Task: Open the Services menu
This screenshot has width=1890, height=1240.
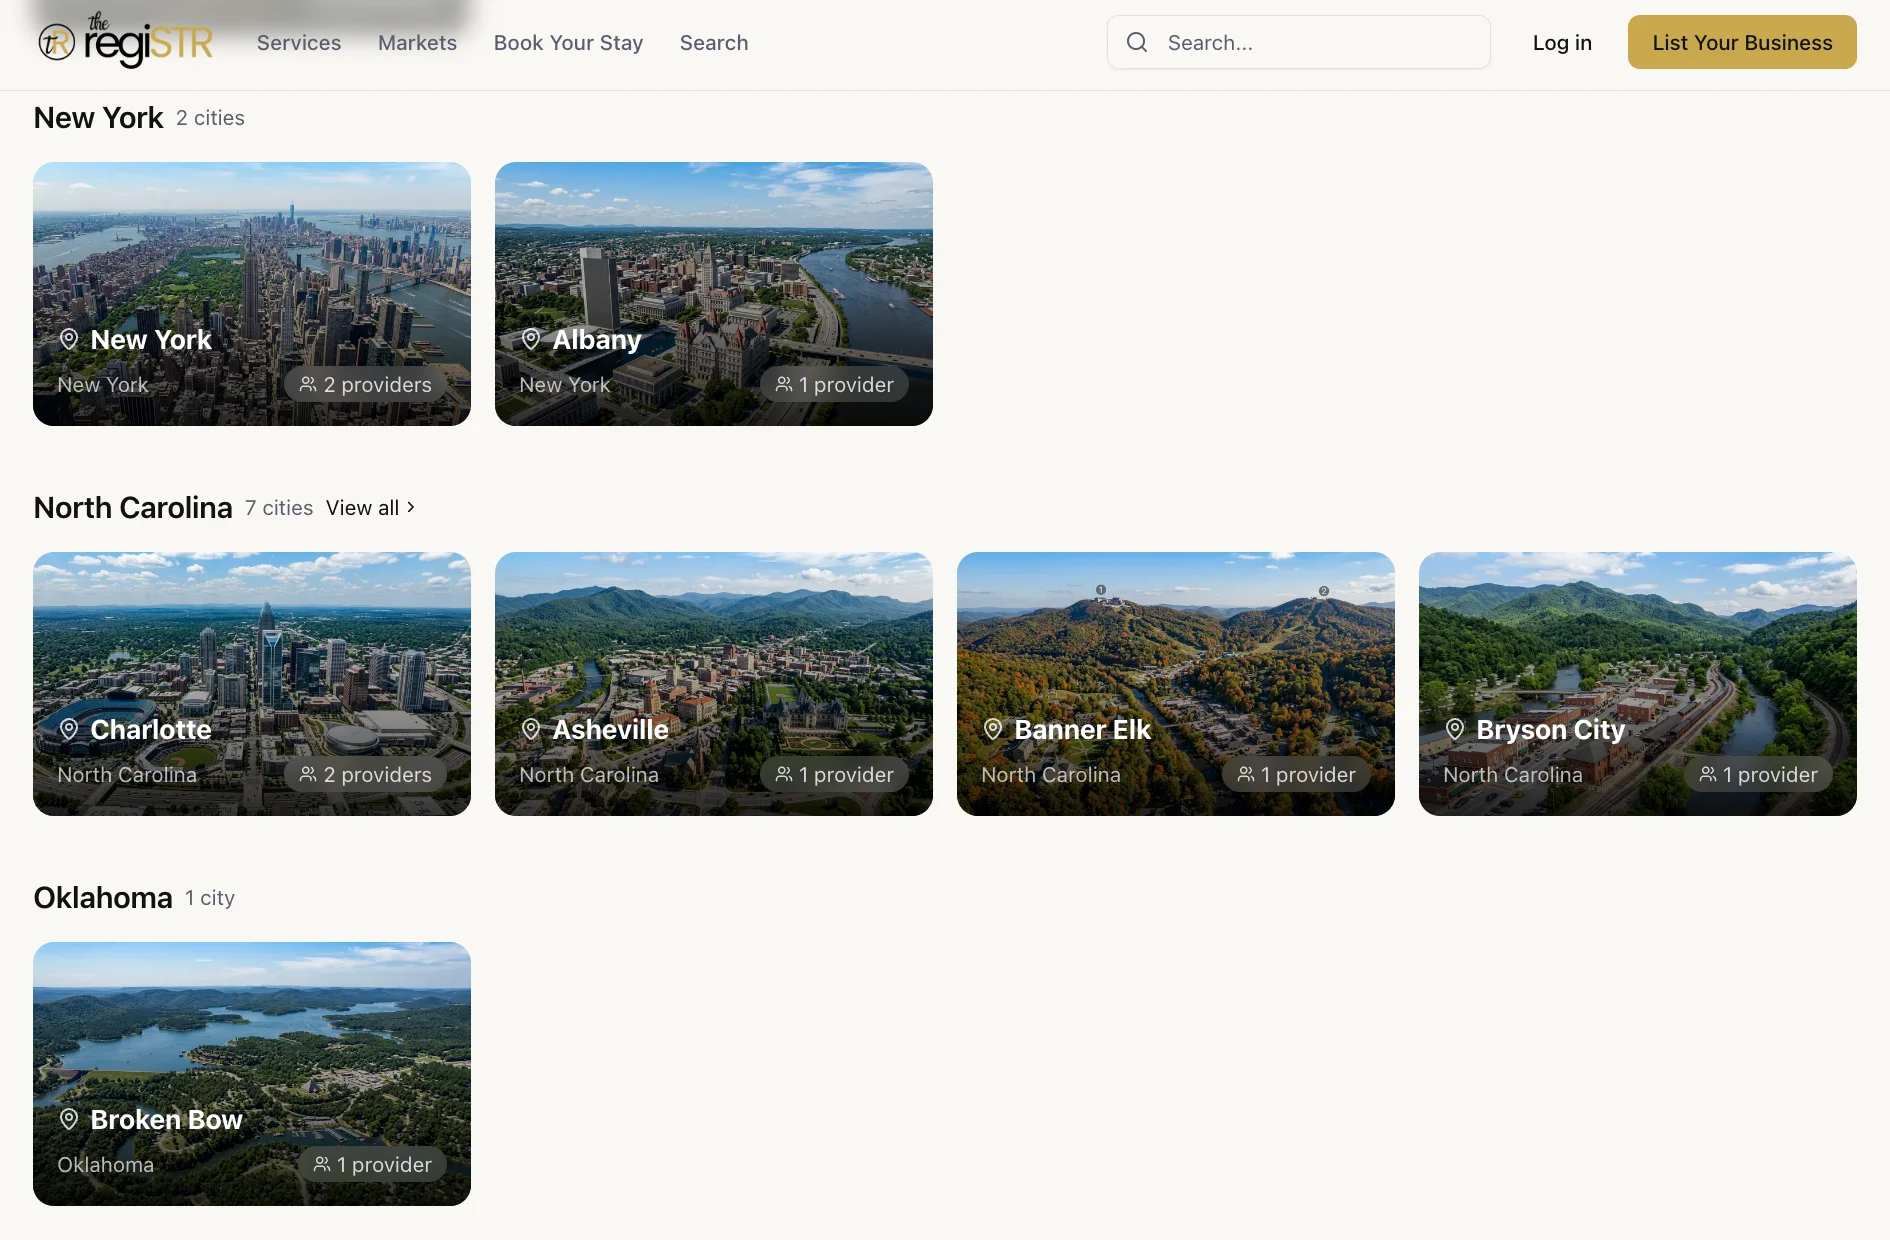Action: click(299, 42)
